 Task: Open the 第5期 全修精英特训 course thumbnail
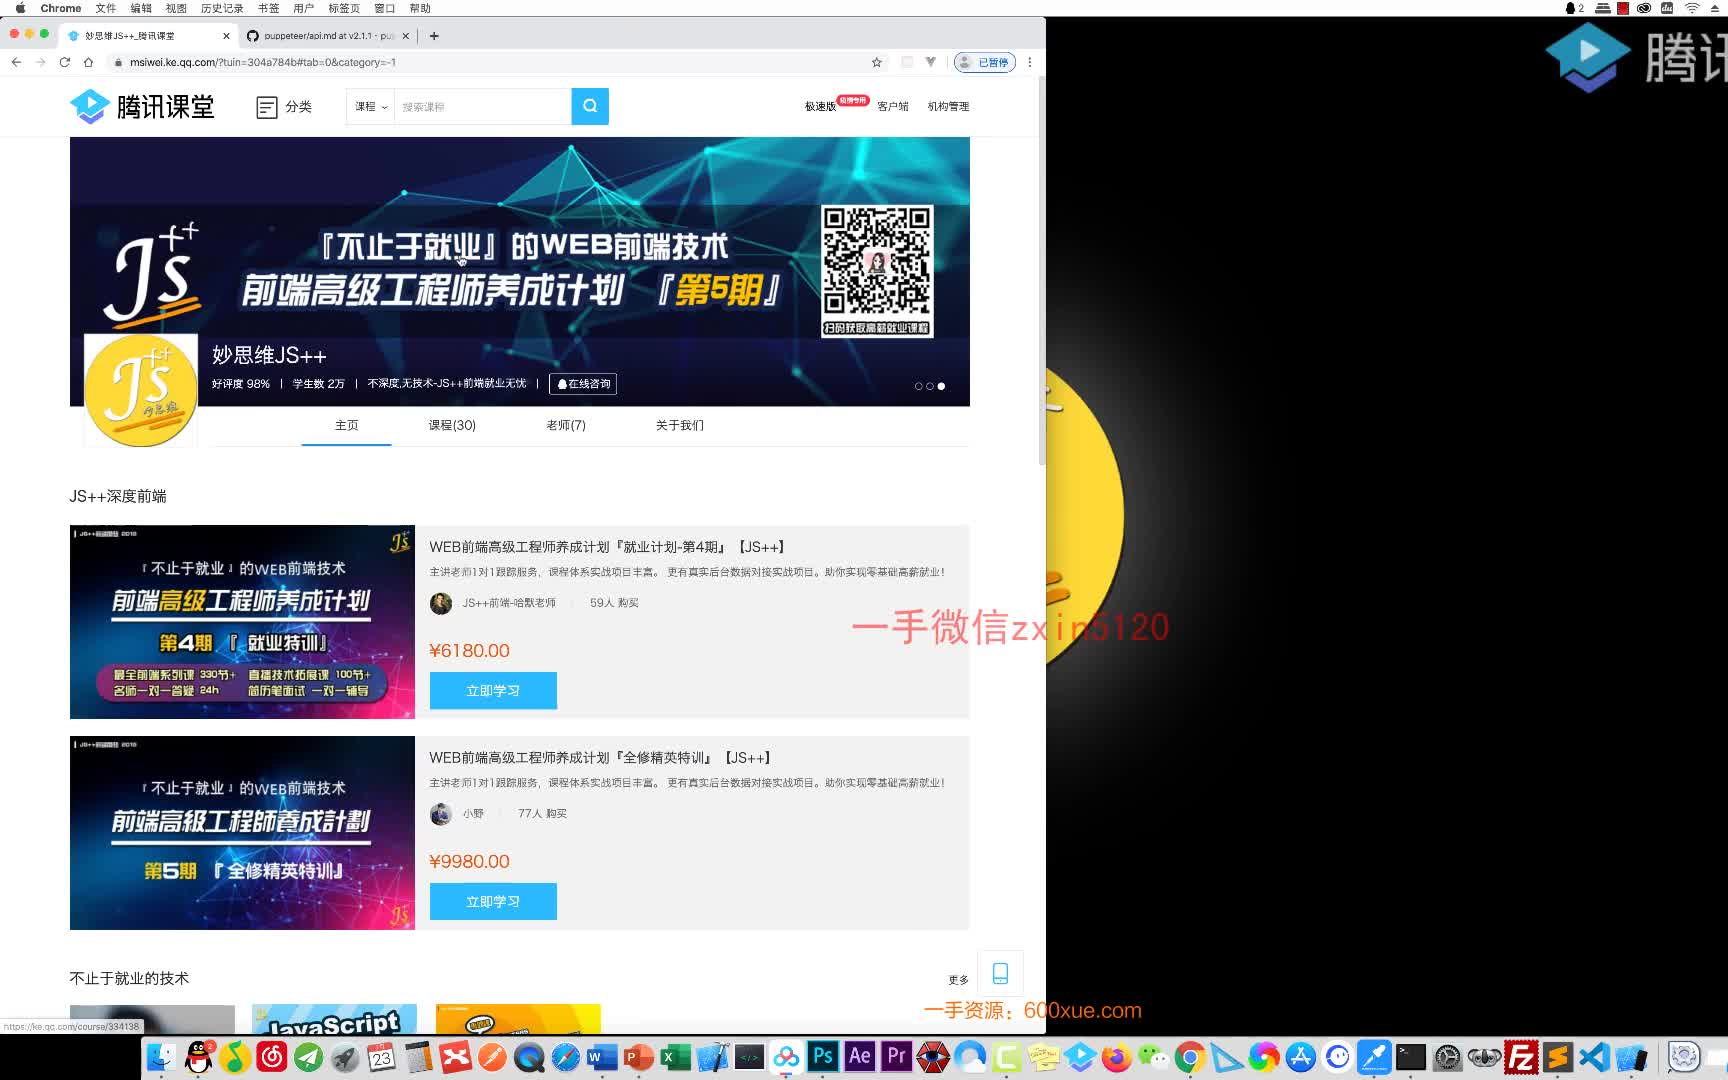tap(242, 833)
